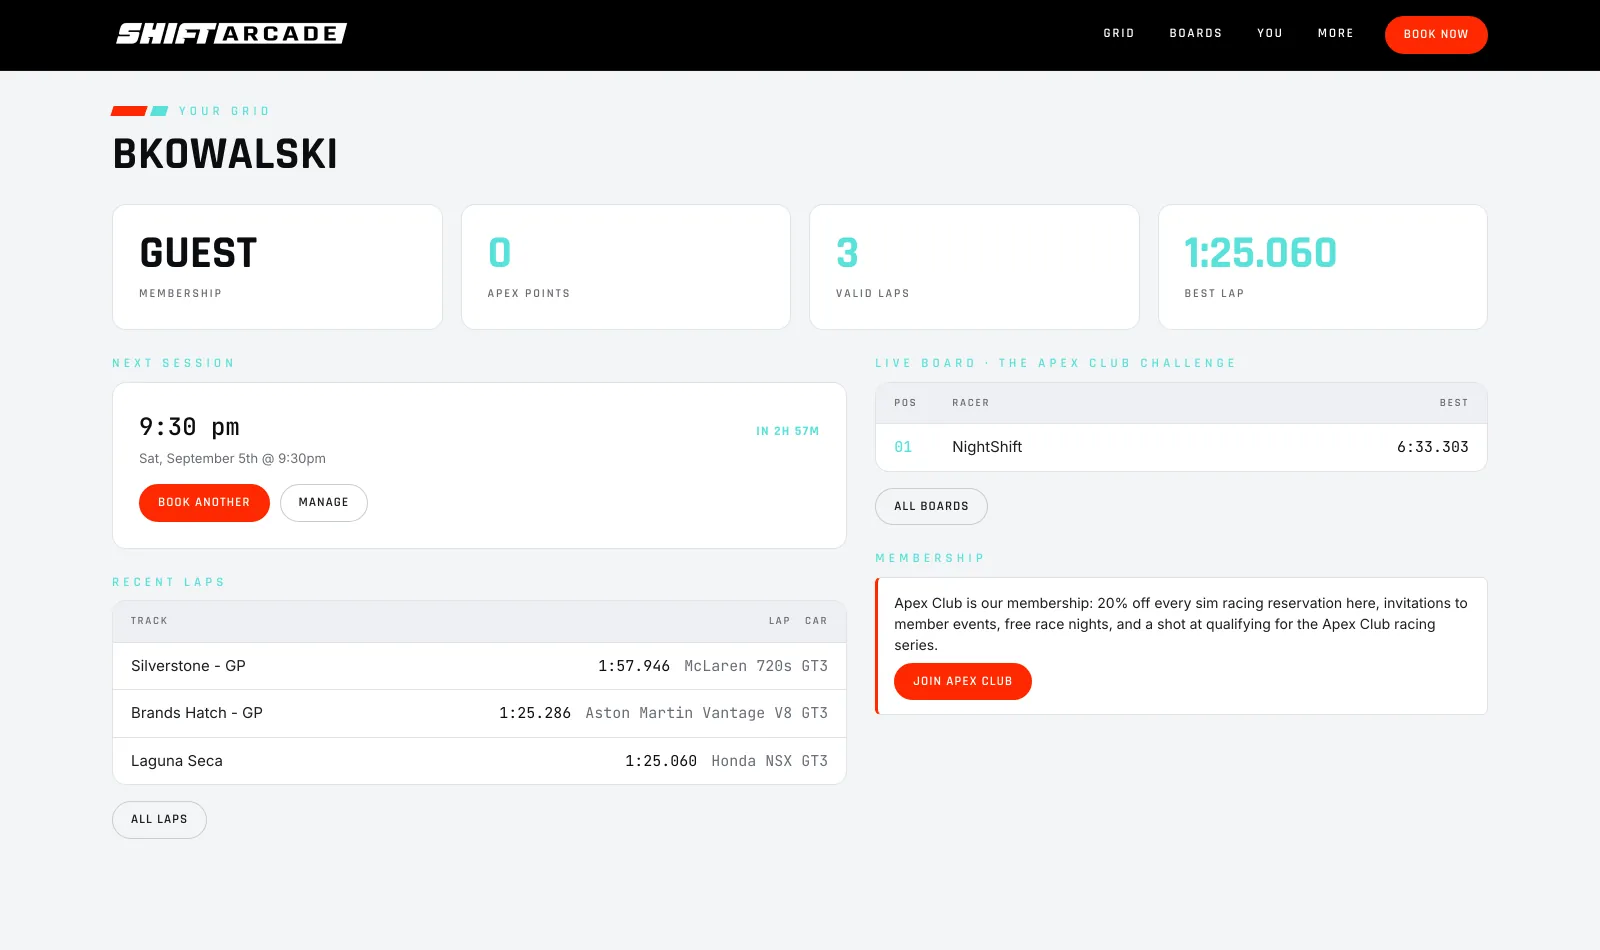Image resolution: width=1600 pixels, height=950 pixels.
Task: Open All Laps list
Action: click(159, 820)
